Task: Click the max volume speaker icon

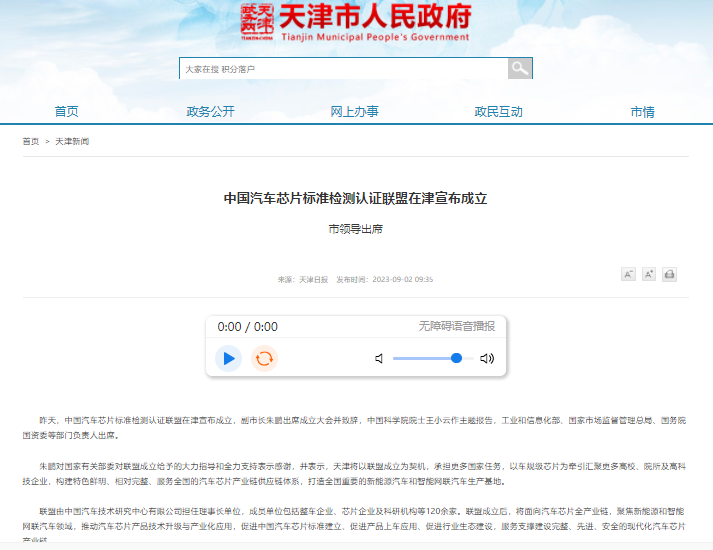Action: tap(487, 359)
